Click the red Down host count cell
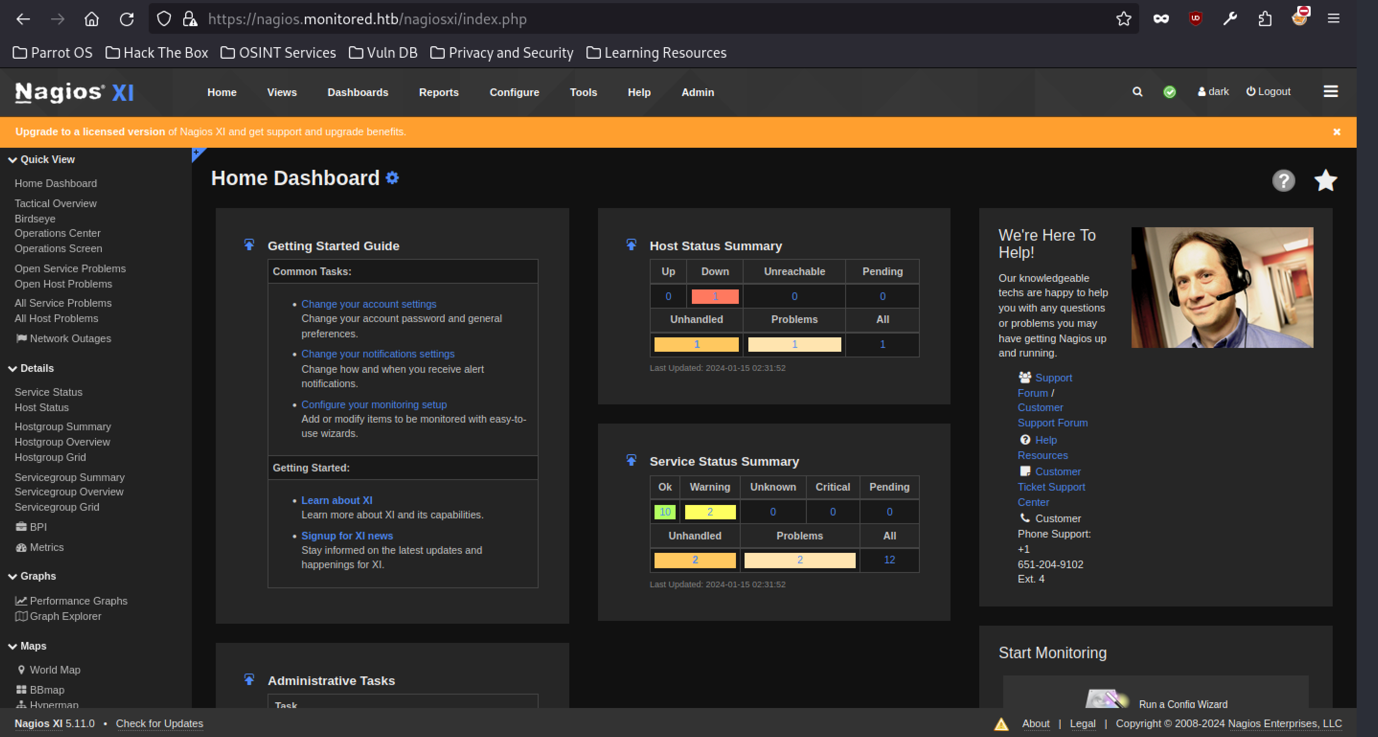This screenshot has height=737, width=1378. [x=715, y=297]
